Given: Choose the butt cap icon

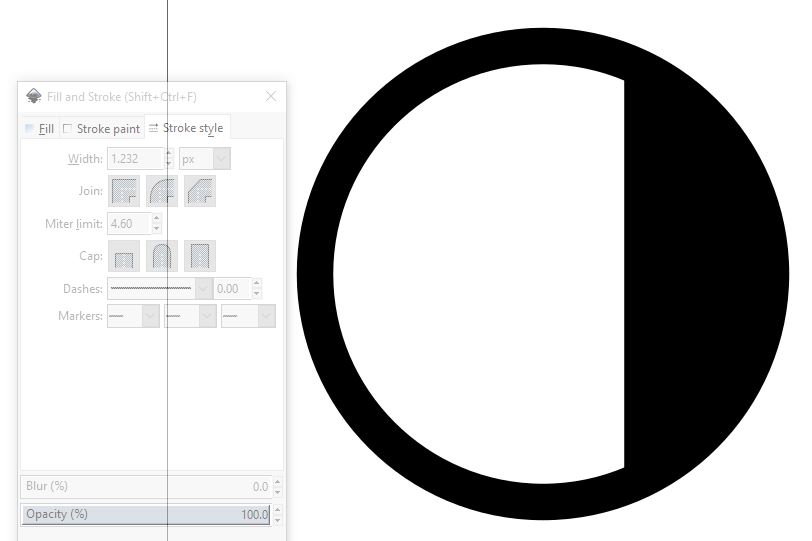Looking at the screenshot, I should point(124,256).
